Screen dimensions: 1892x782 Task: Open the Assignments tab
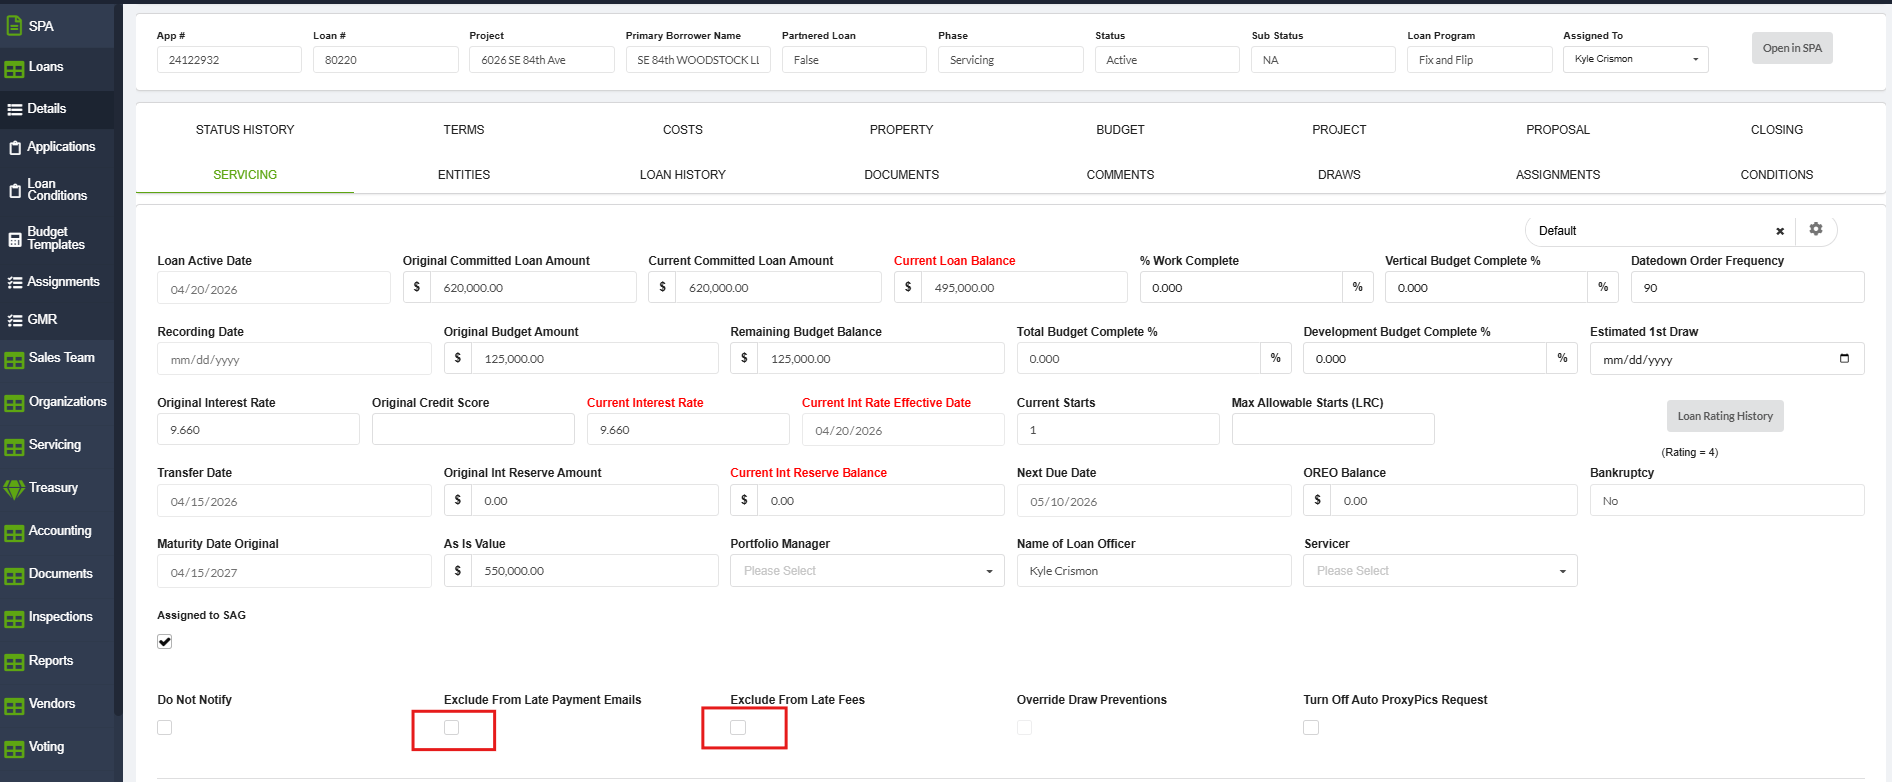[1558, 175]
